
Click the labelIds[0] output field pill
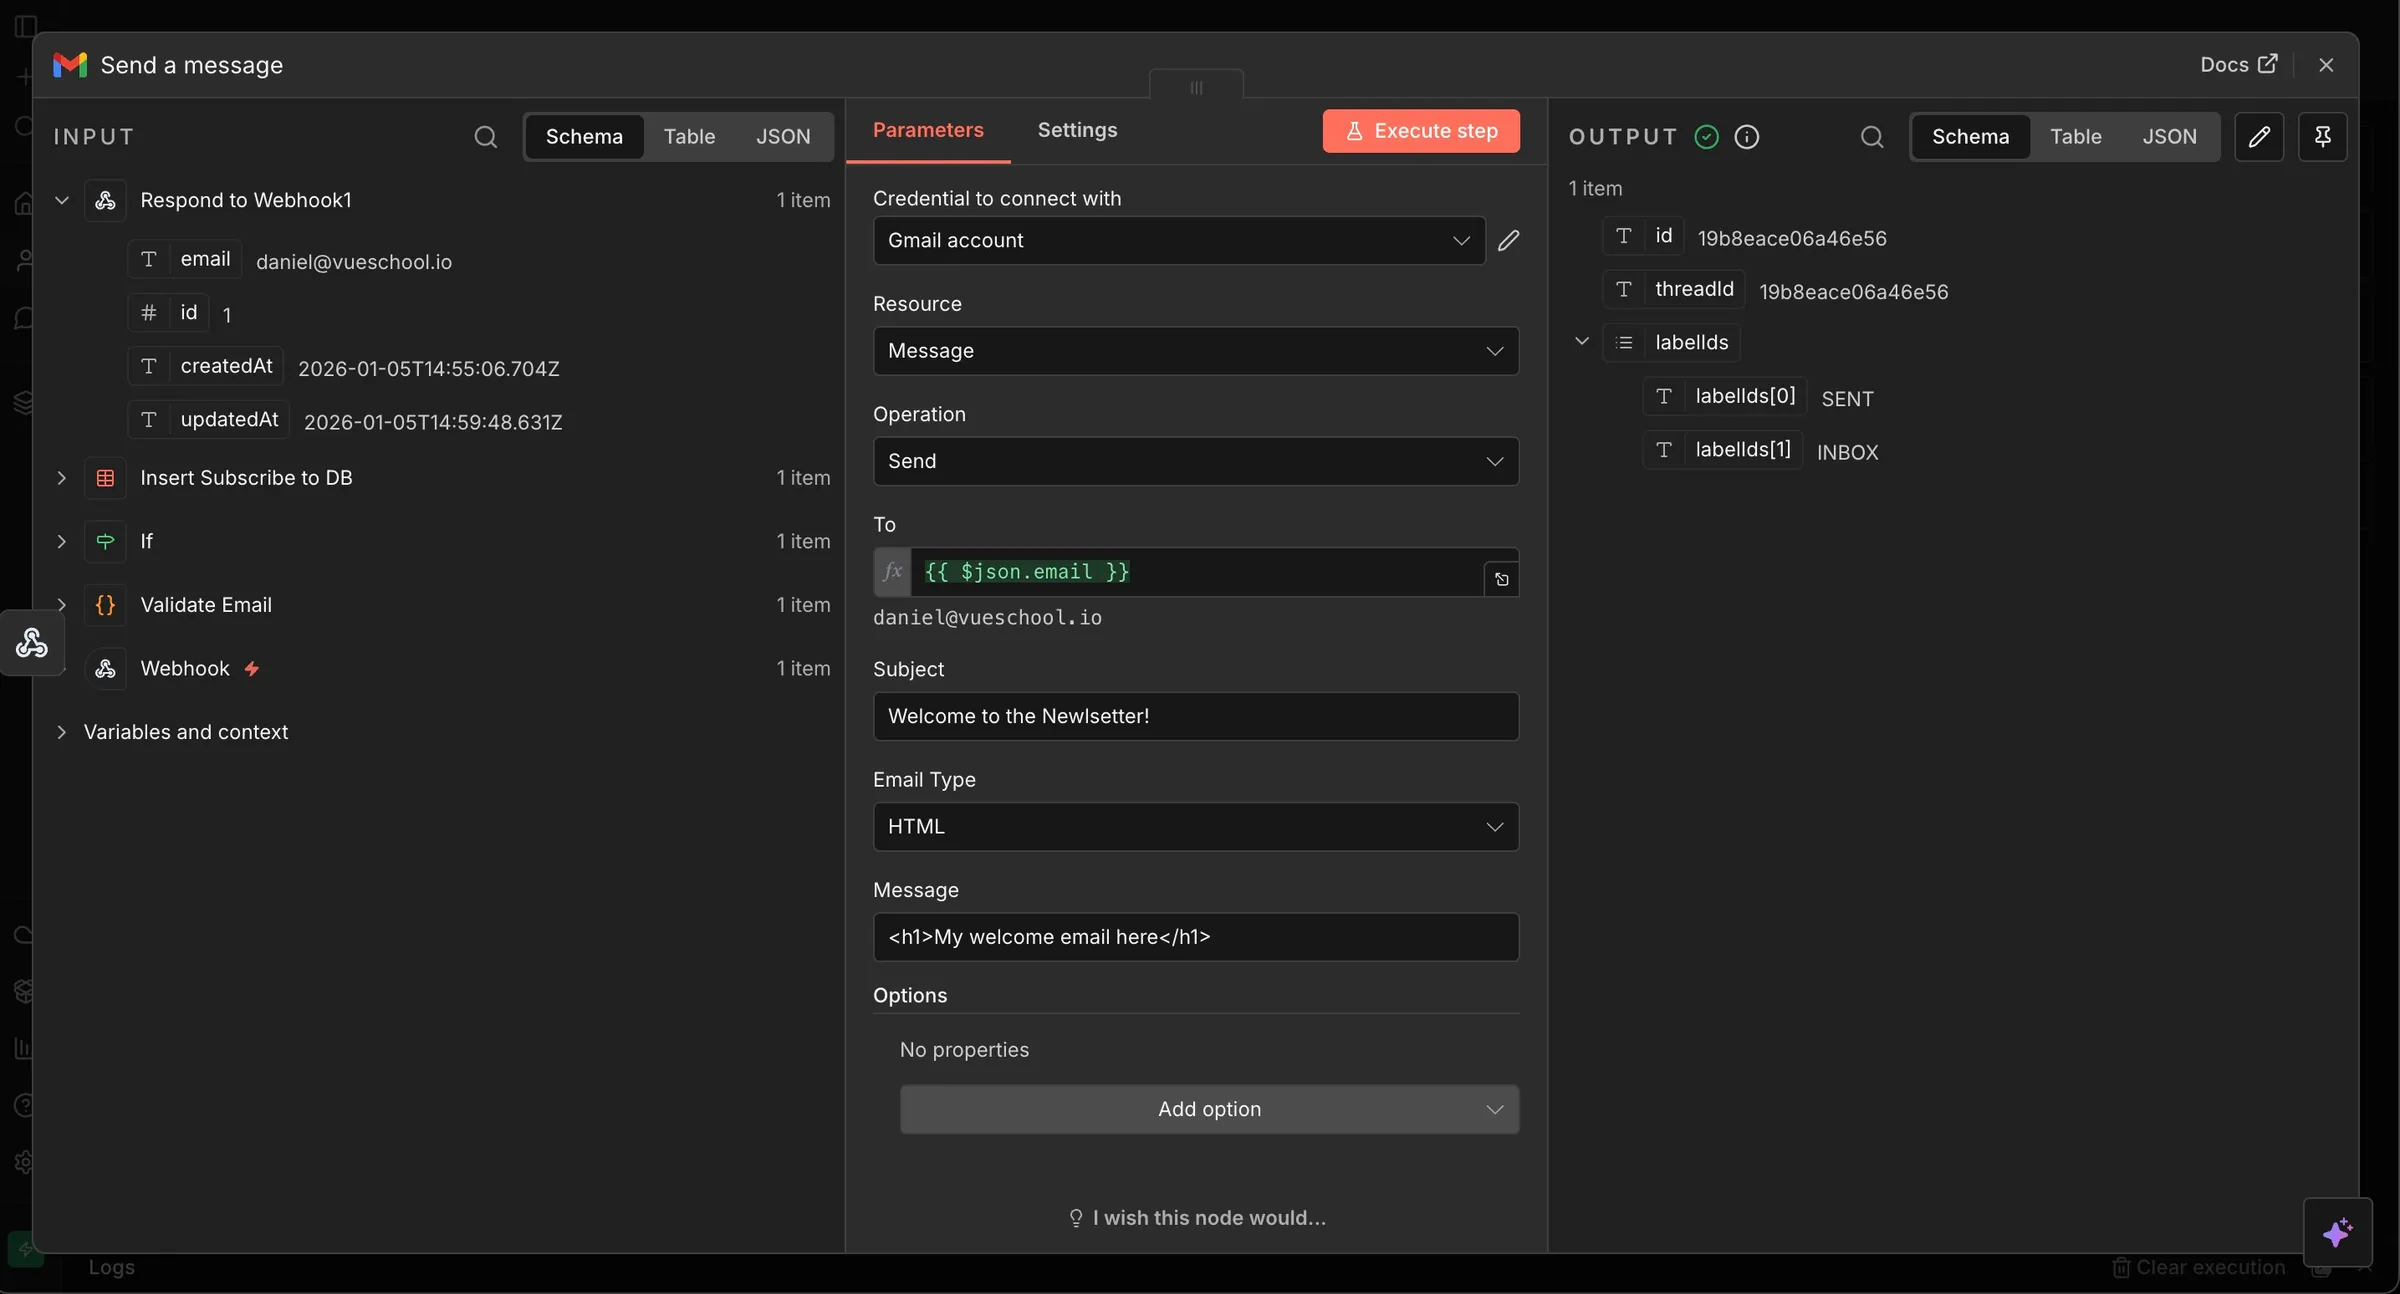tap(1725, 397)
